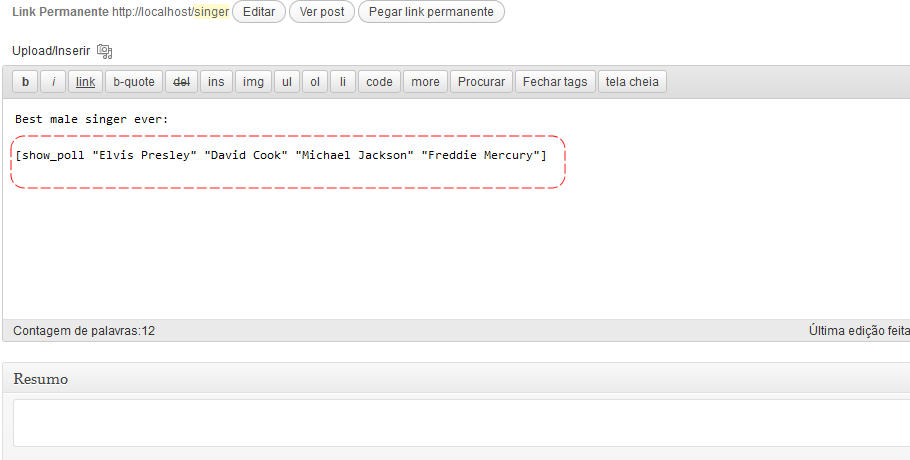Switch to fullscreen with tela cheia

[632, 82]
